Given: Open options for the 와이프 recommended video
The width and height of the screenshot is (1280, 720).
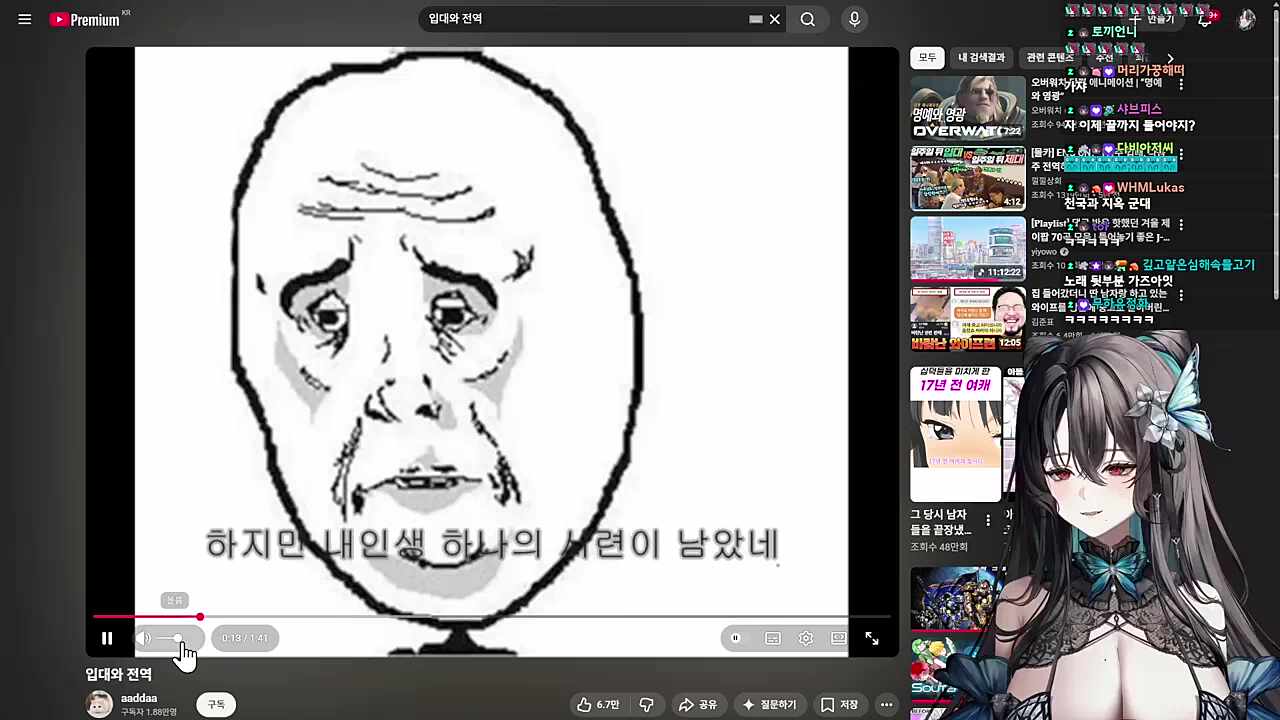Looking at the screenshot, I should point(1181,296).
